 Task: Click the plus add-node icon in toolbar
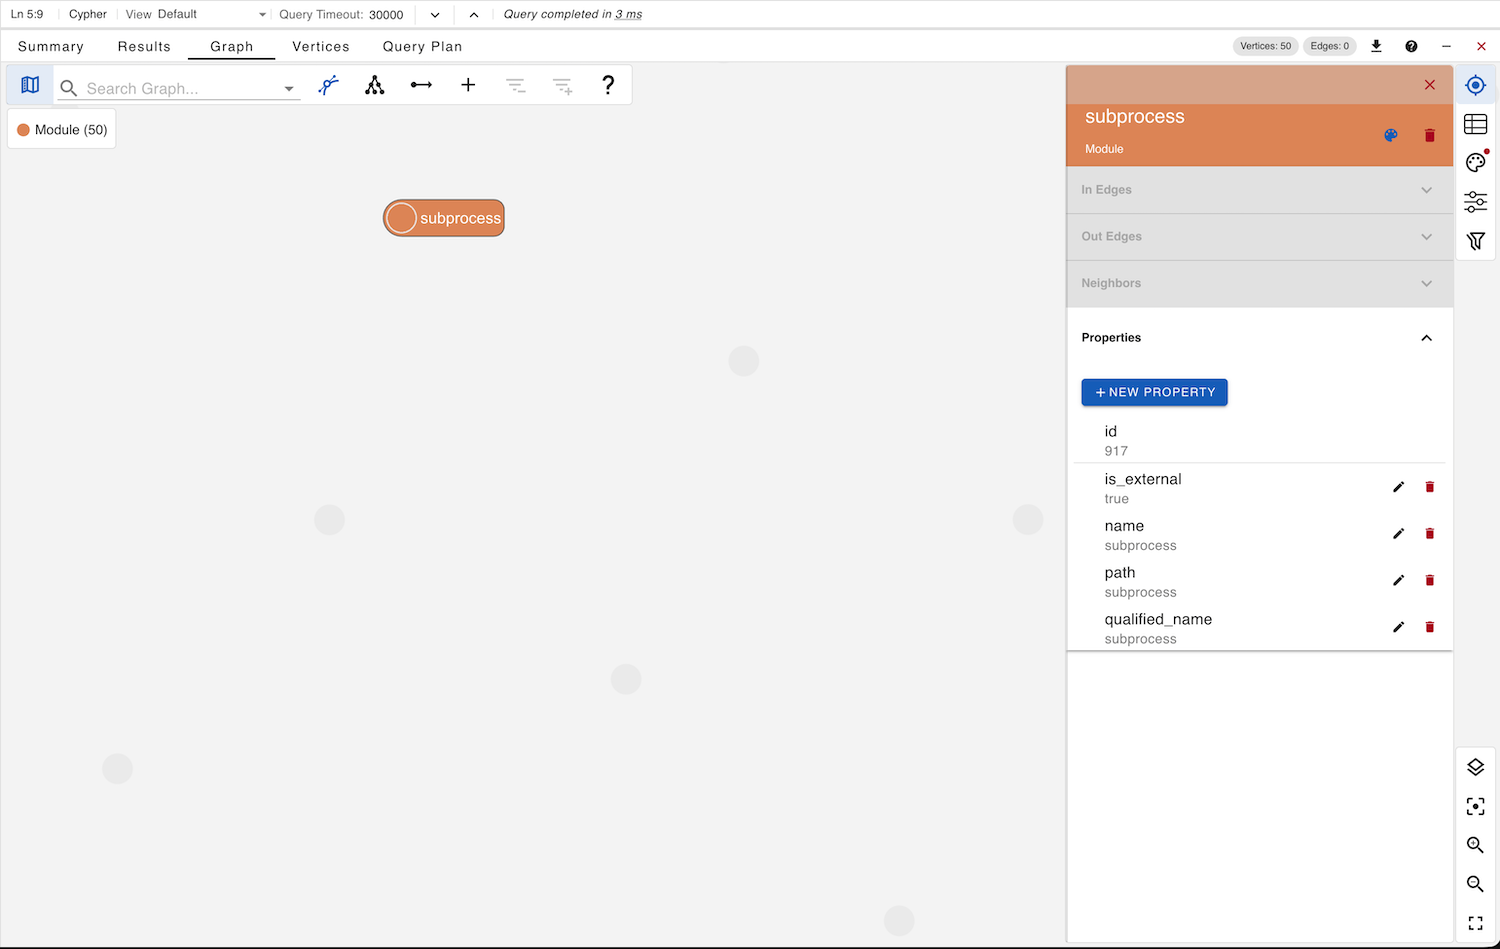[468, 86]
